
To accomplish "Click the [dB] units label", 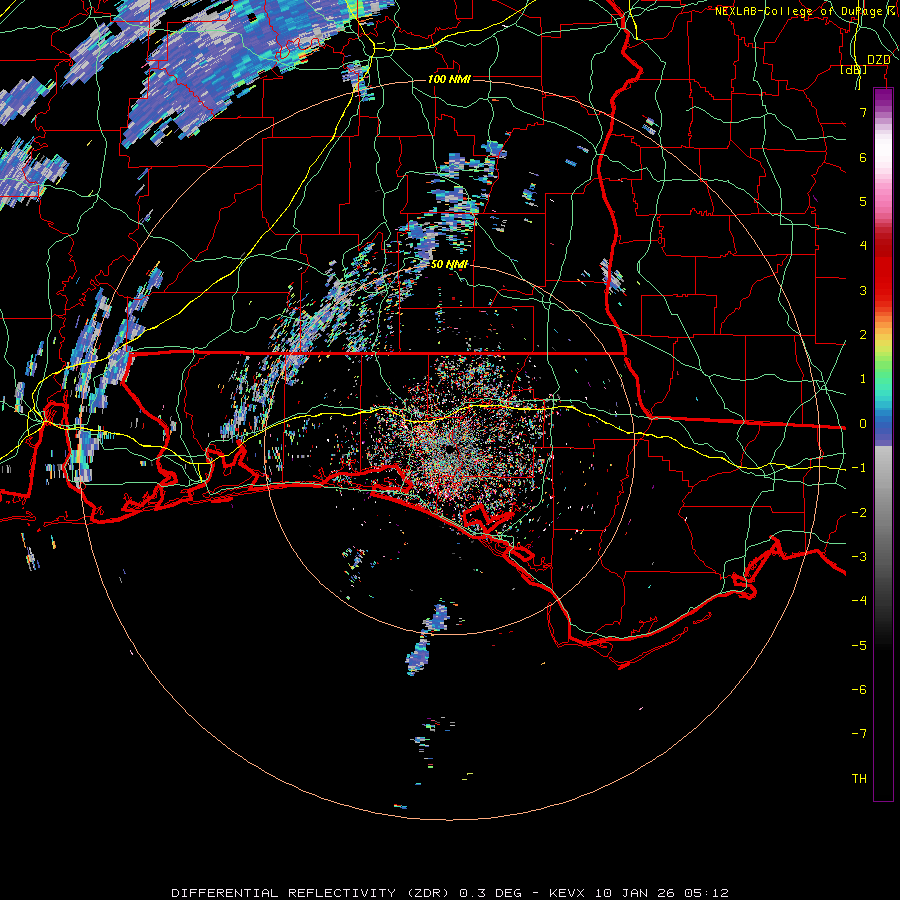I will point(854,70).
